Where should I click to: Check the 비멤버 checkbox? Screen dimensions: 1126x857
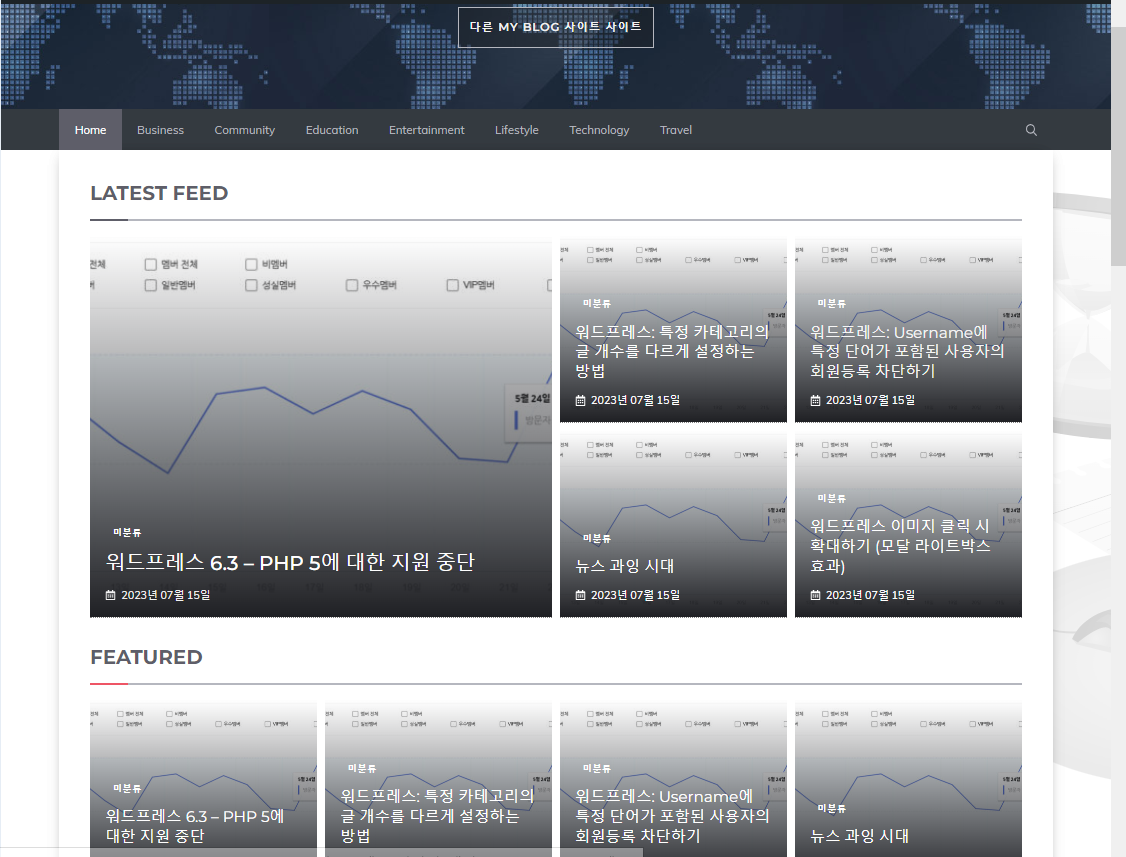[250, 264]
